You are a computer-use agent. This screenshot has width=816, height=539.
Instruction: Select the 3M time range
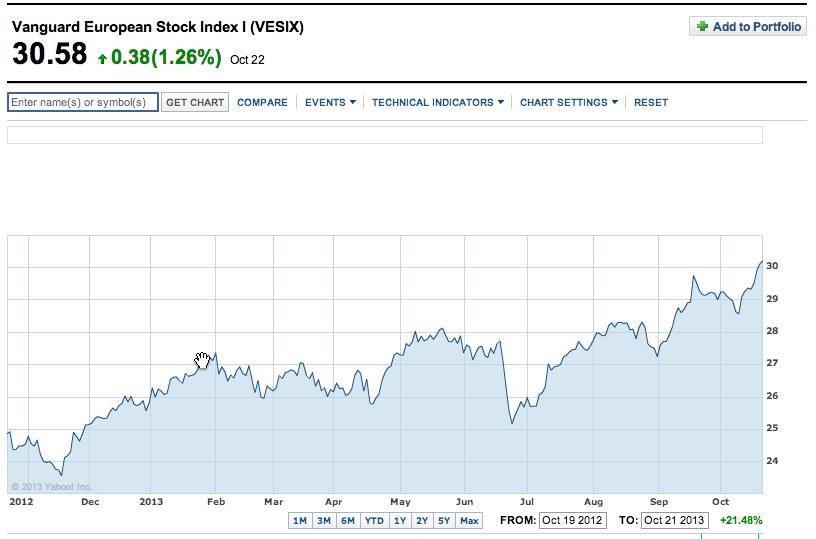[x=324, y=520]
